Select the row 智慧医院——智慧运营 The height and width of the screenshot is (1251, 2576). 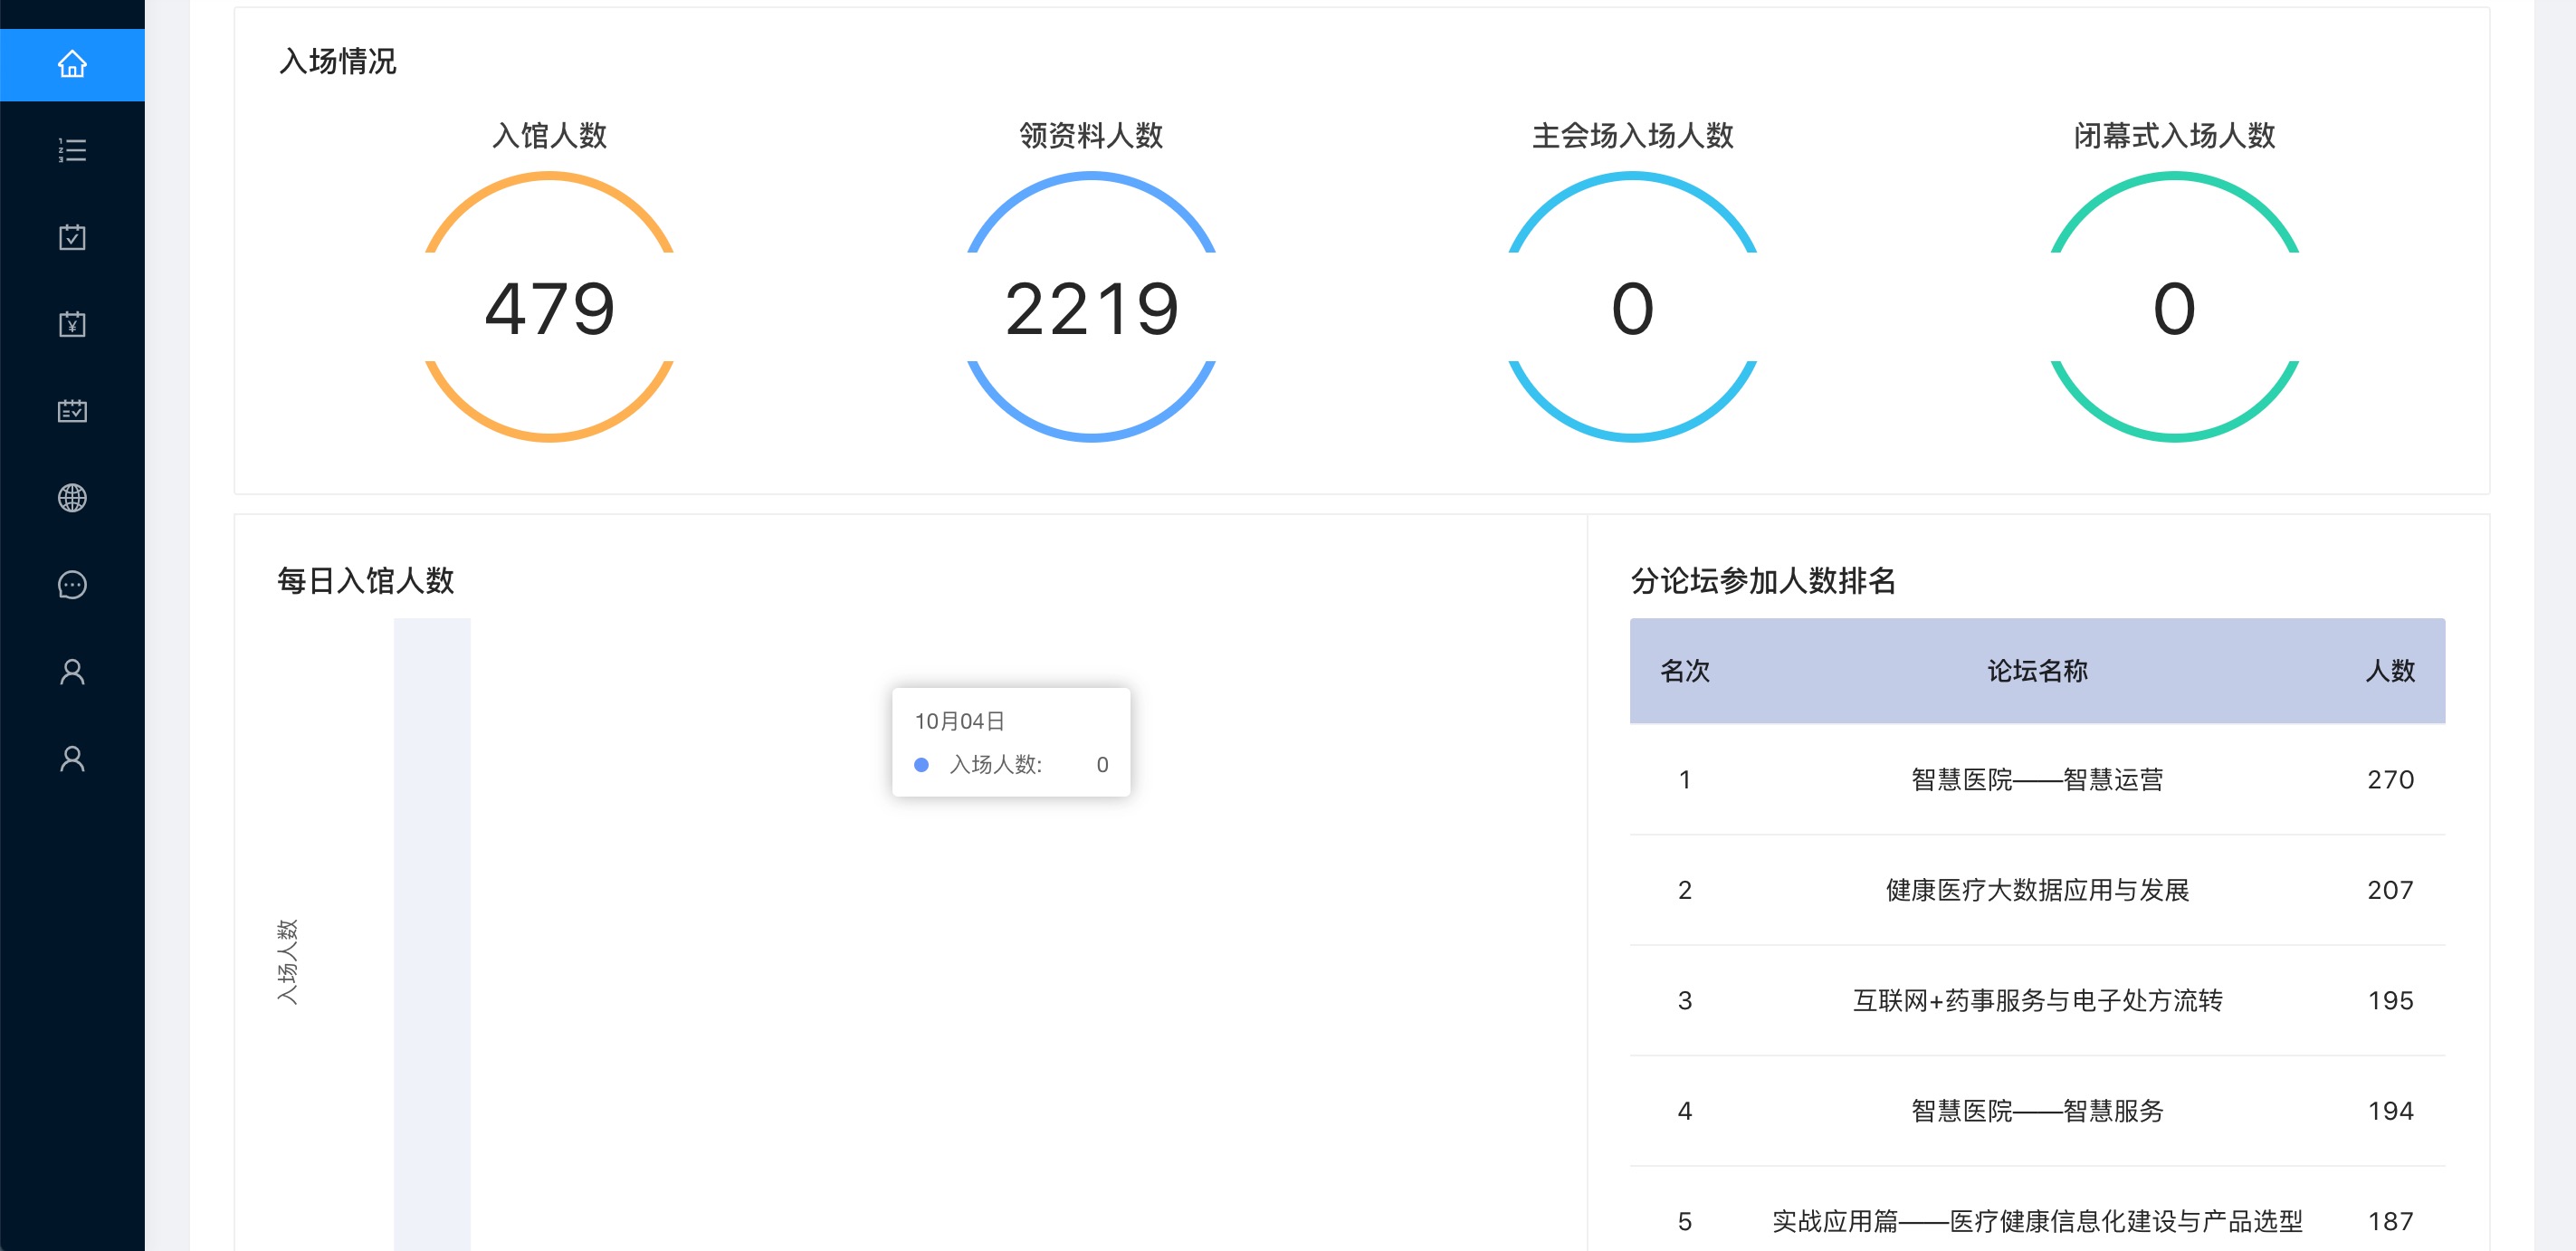pyautogui.click(x=2037, y=780)
